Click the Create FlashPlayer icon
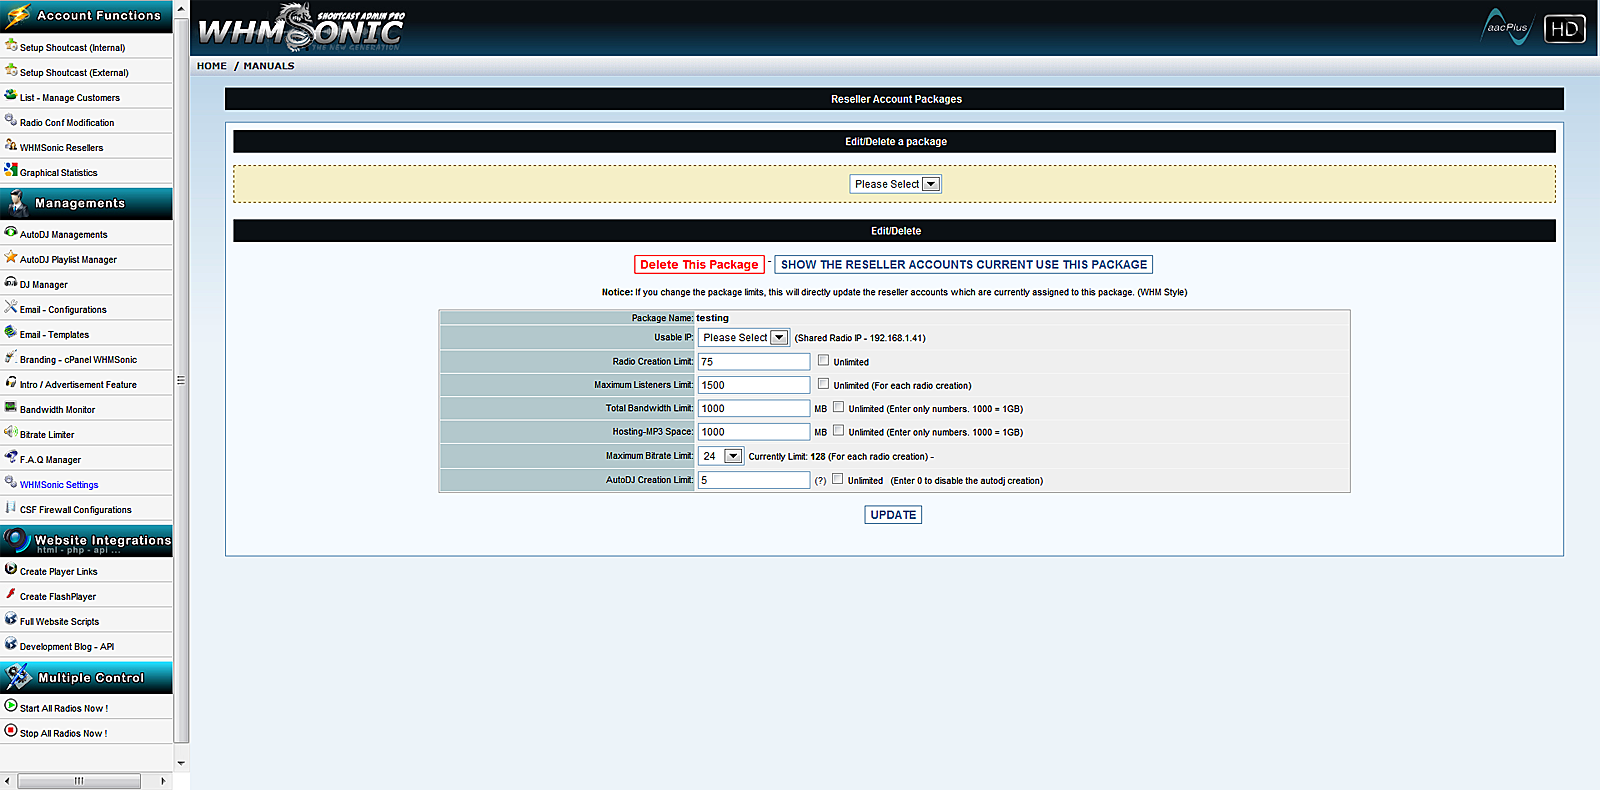Screen dimensions: 1600x790 11,595
